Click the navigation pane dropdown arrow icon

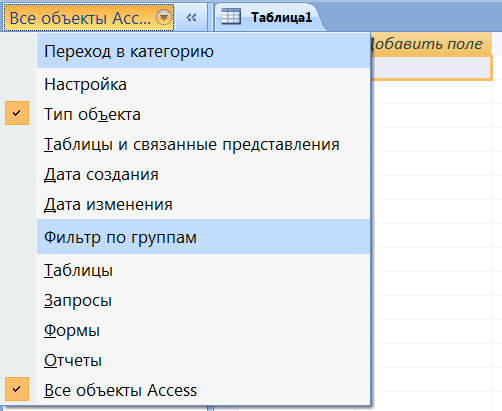pyautogui.click(x=164, y=17)
